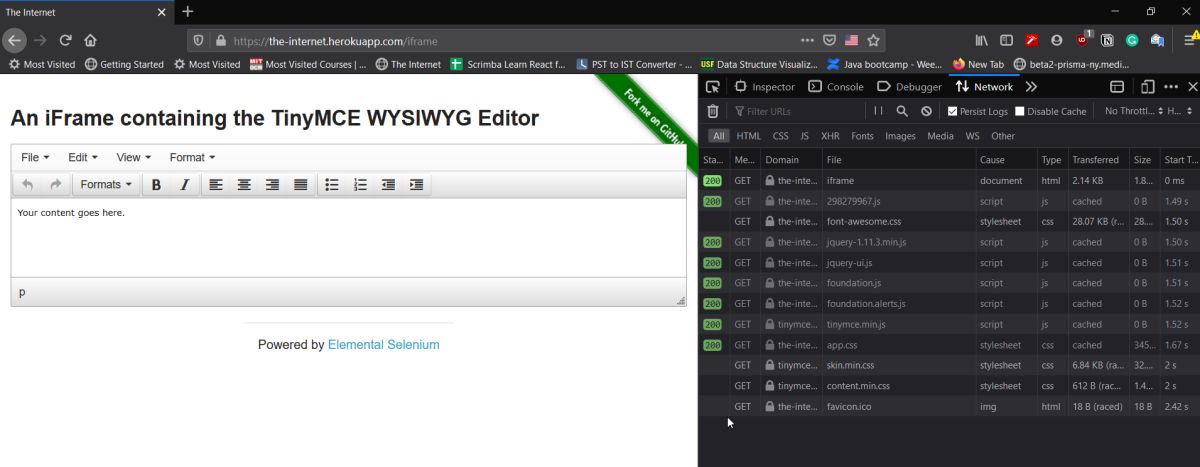Increase indent in the editor toolbar
1200x467 pixels.
[x=416, y=184]
